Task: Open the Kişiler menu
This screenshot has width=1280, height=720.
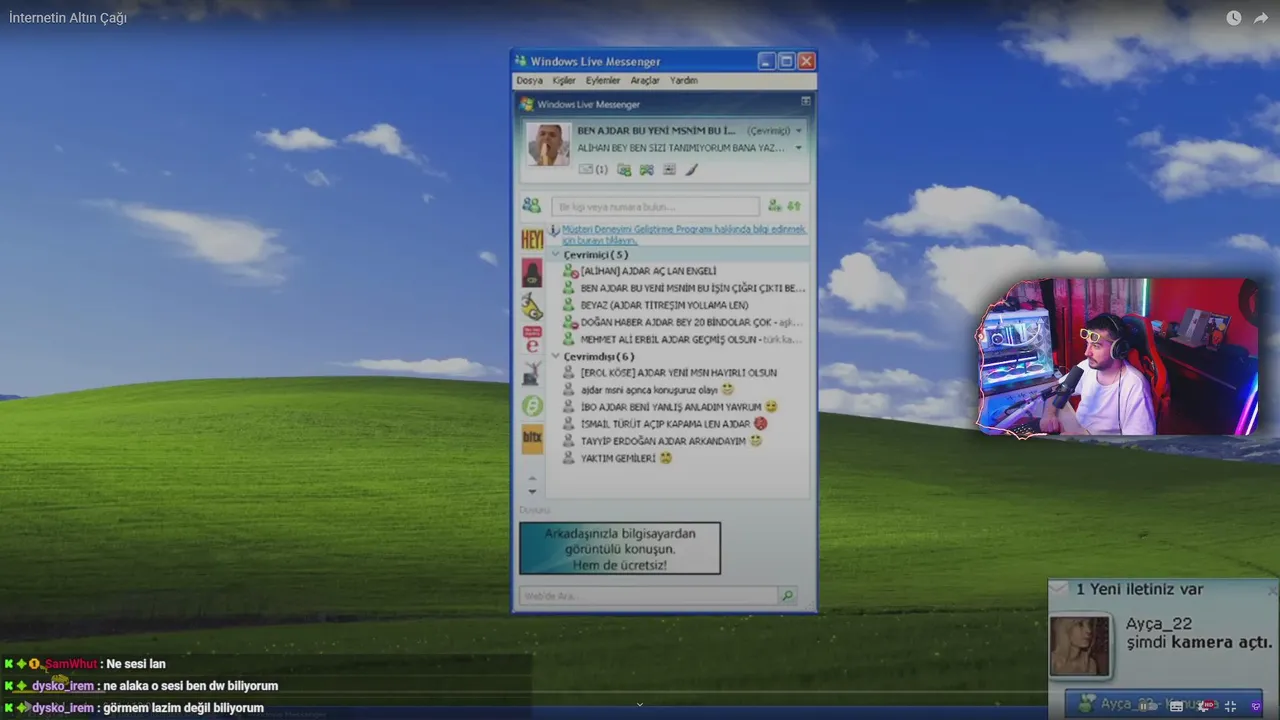Action: pyautogui.click(x=564, y=80)
